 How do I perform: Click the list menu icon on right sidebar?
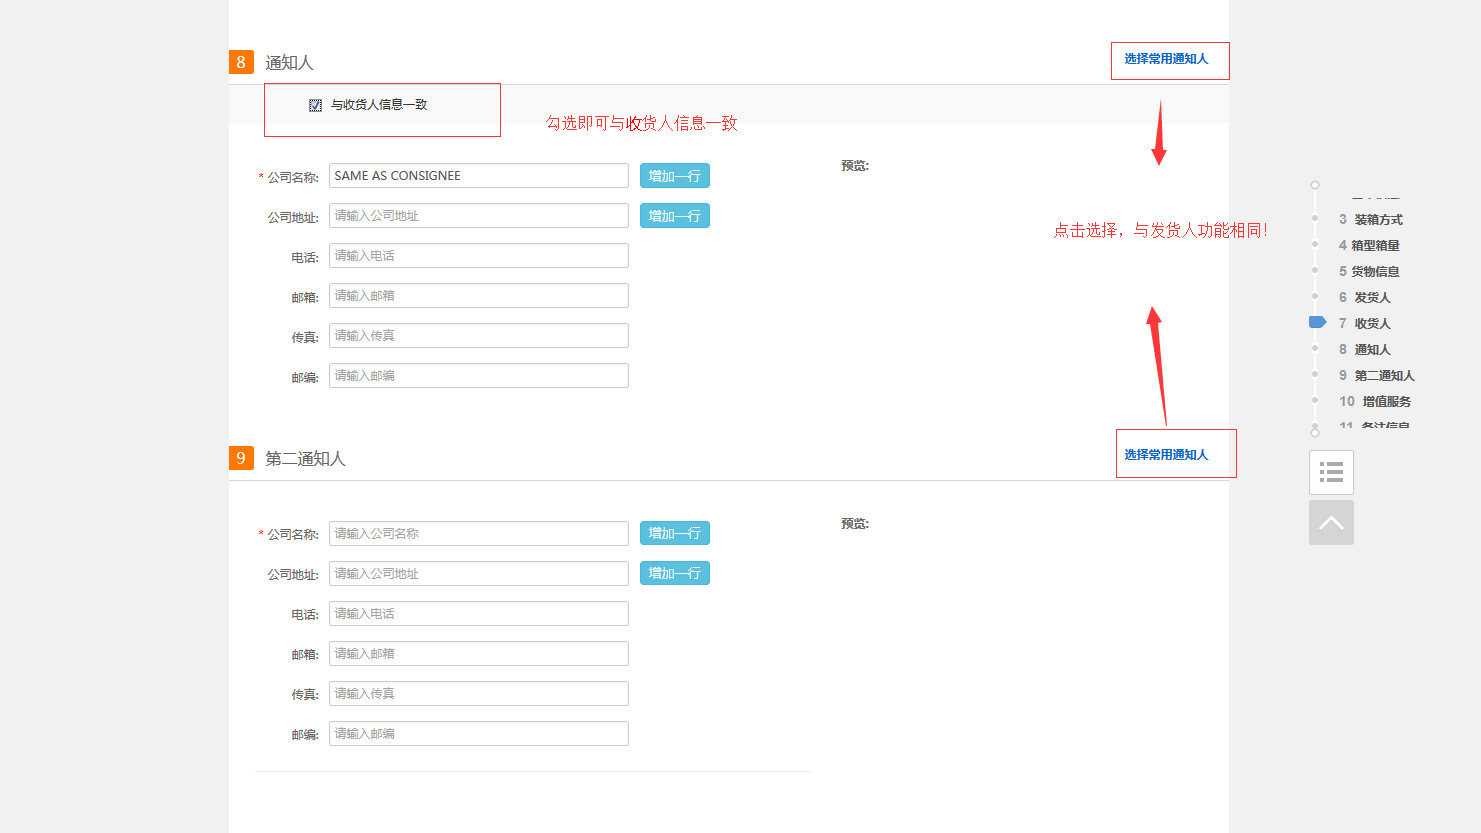1331,472
